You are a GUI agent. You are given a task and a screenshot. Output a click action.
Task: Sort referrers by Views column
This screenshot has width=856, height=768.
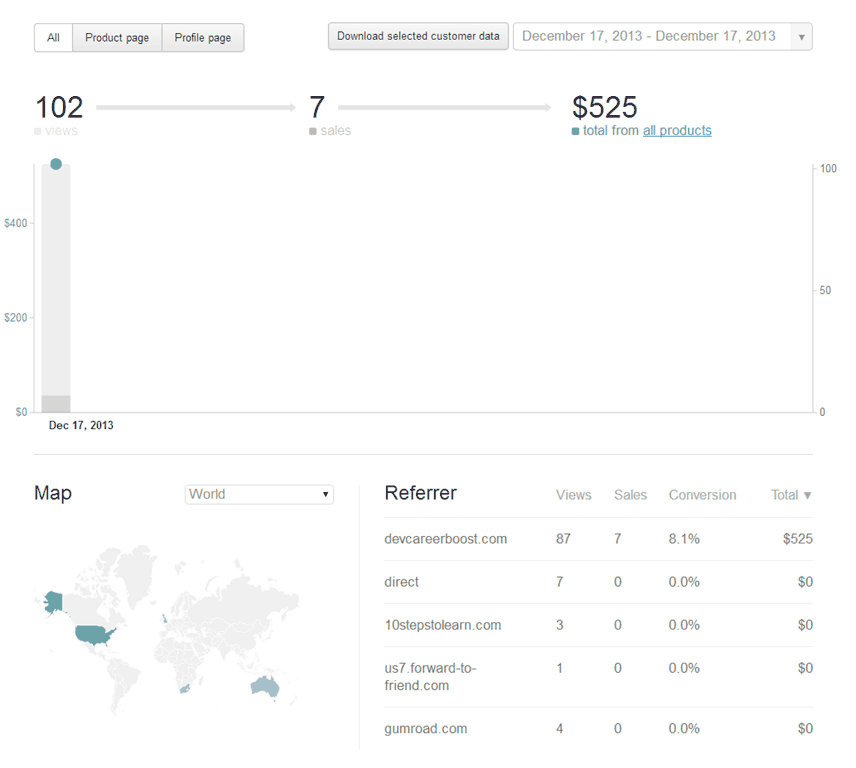(x=573, y=495)
